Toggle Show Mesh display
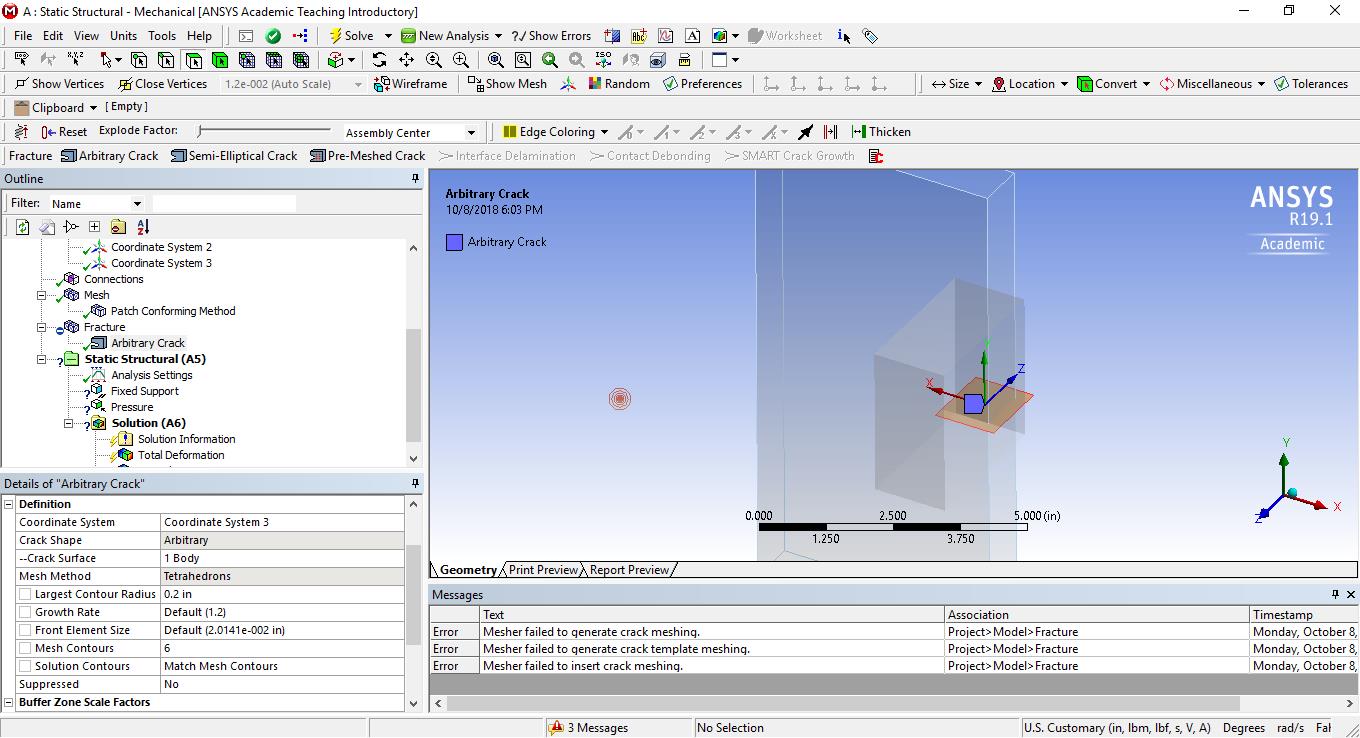 pos(507,84)
